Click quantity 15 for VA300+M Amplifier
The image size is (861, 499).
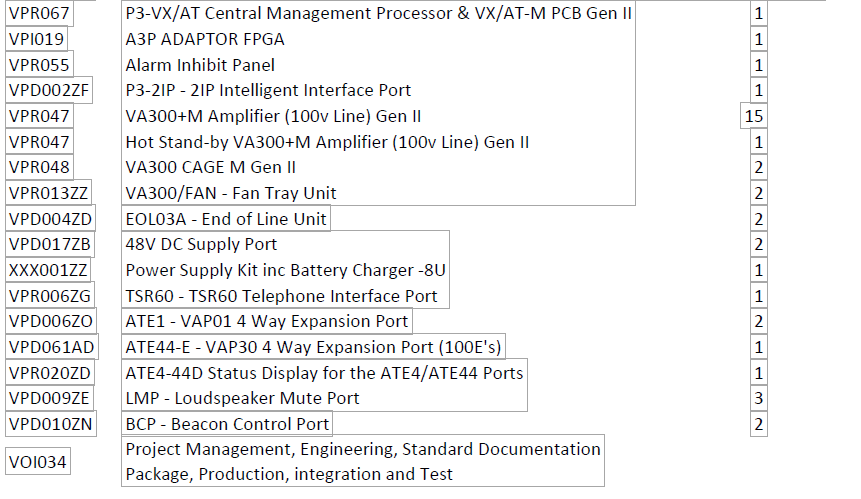coord(754,116)
